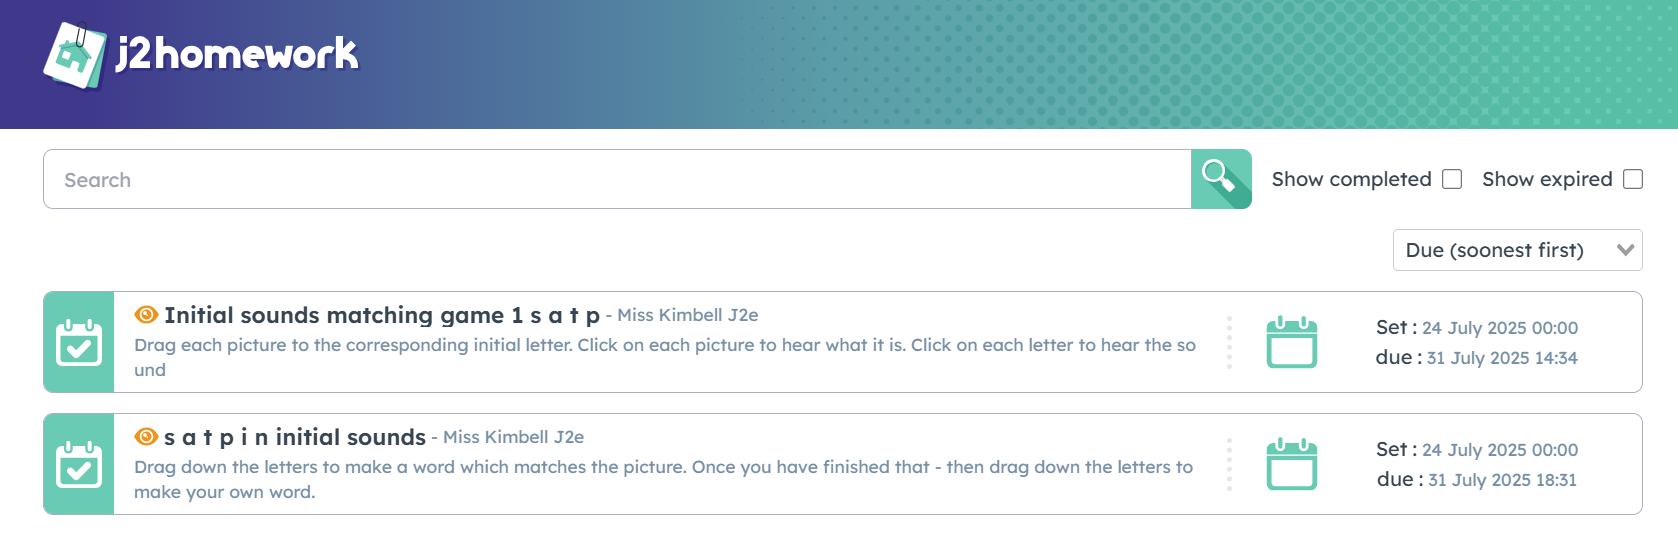The width and height of the screenshot is (1678, 557).
Task: Click the green checked-calendar icon for s a t p i n
Action: pyautogui.click(x=79, y=464)
